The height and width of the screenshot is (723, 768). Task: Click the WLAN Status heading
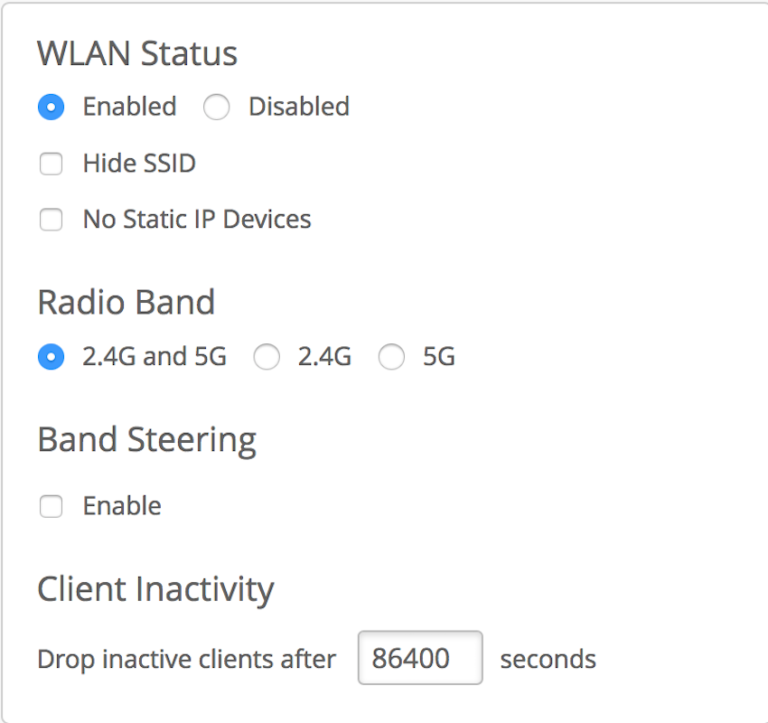coord(137,53)
